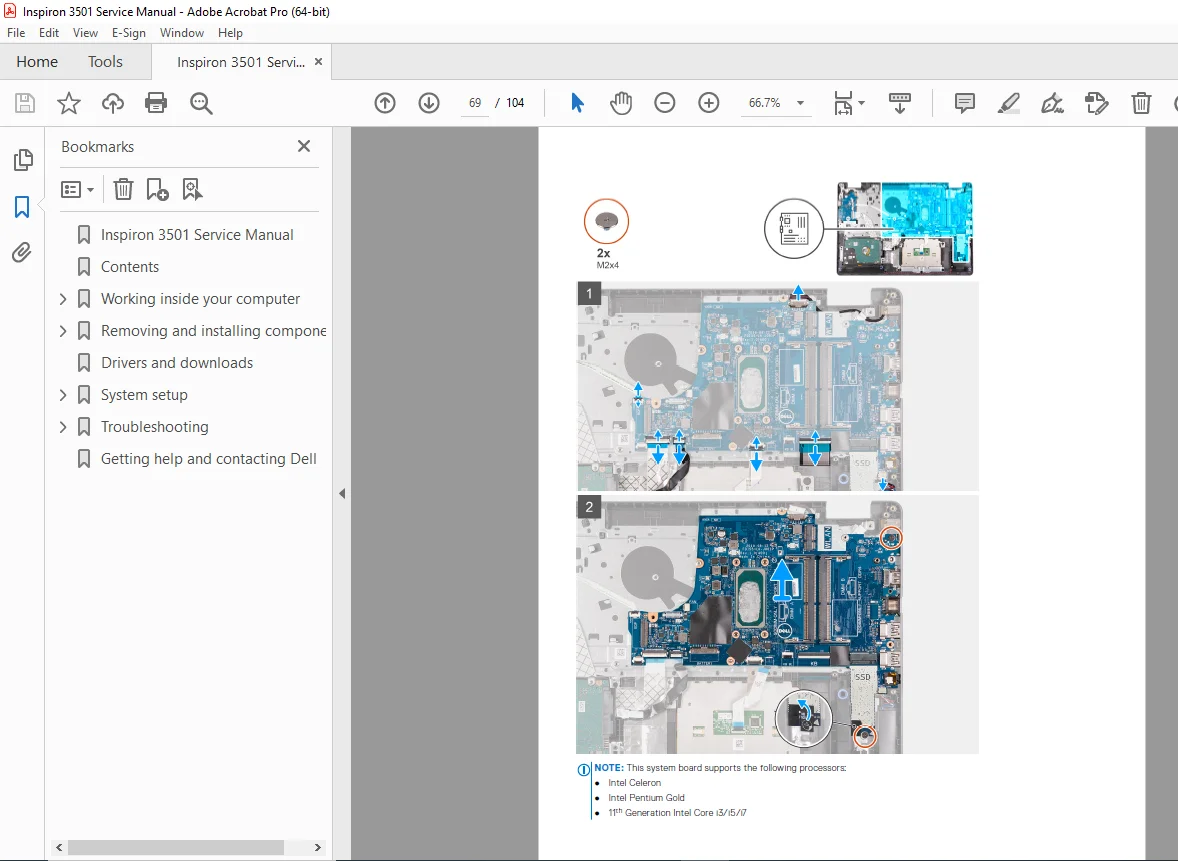1178x861 pixels.
Task: Select the highlight text pen tool
Action: (1008, 103)
